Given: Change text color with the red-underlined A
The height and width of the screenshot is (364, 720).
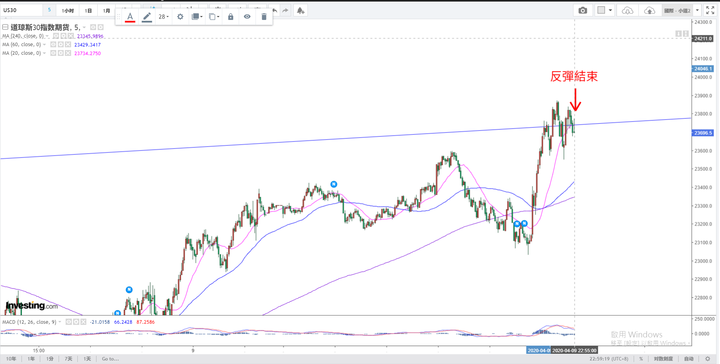Looking at the screenshot, I should tap(130, 17).
